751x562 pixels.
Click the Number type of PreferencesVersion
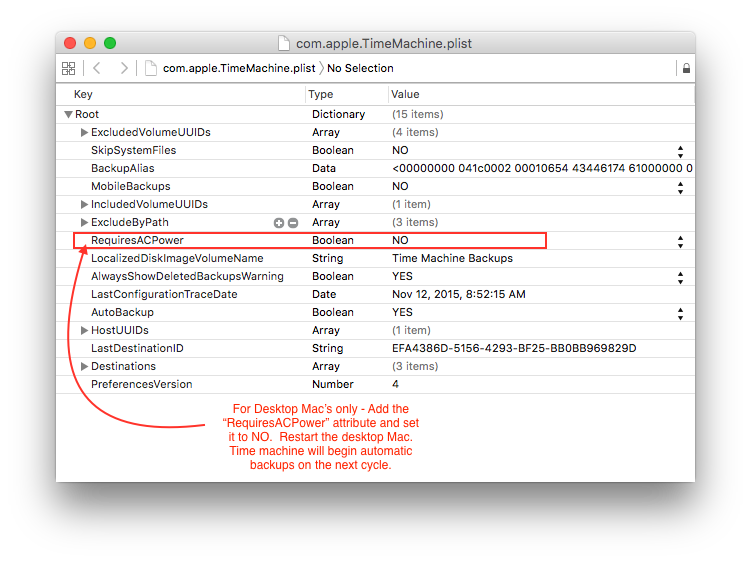coord(333,384)
